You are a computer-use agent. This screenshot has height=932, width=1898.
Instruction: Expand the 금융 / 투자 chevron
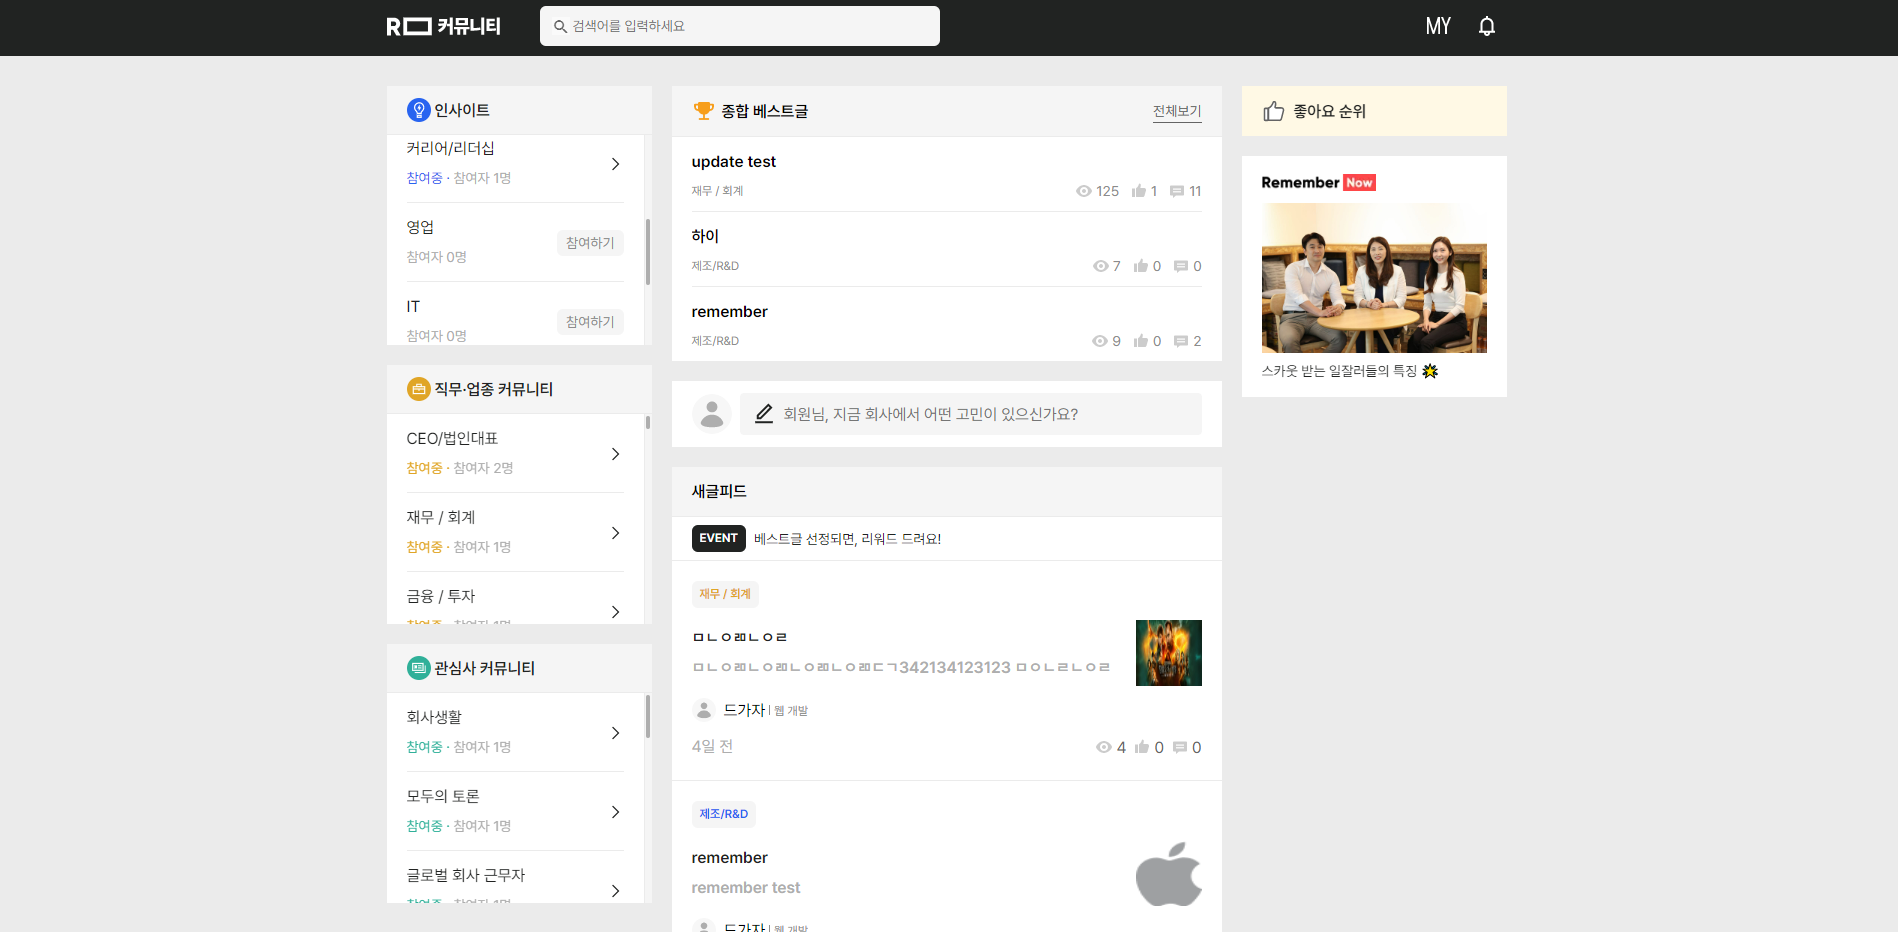click(x=615, y=612)
